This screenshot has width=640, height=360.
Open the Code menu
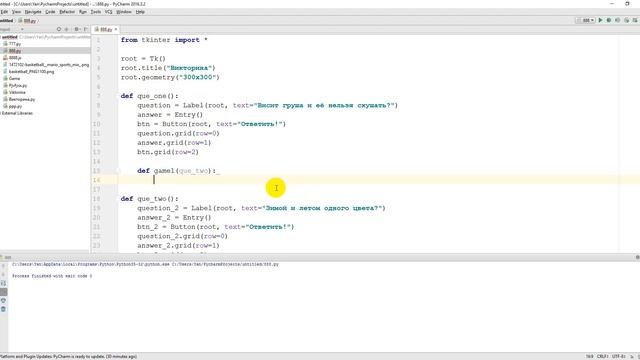(x=50, y=12)
